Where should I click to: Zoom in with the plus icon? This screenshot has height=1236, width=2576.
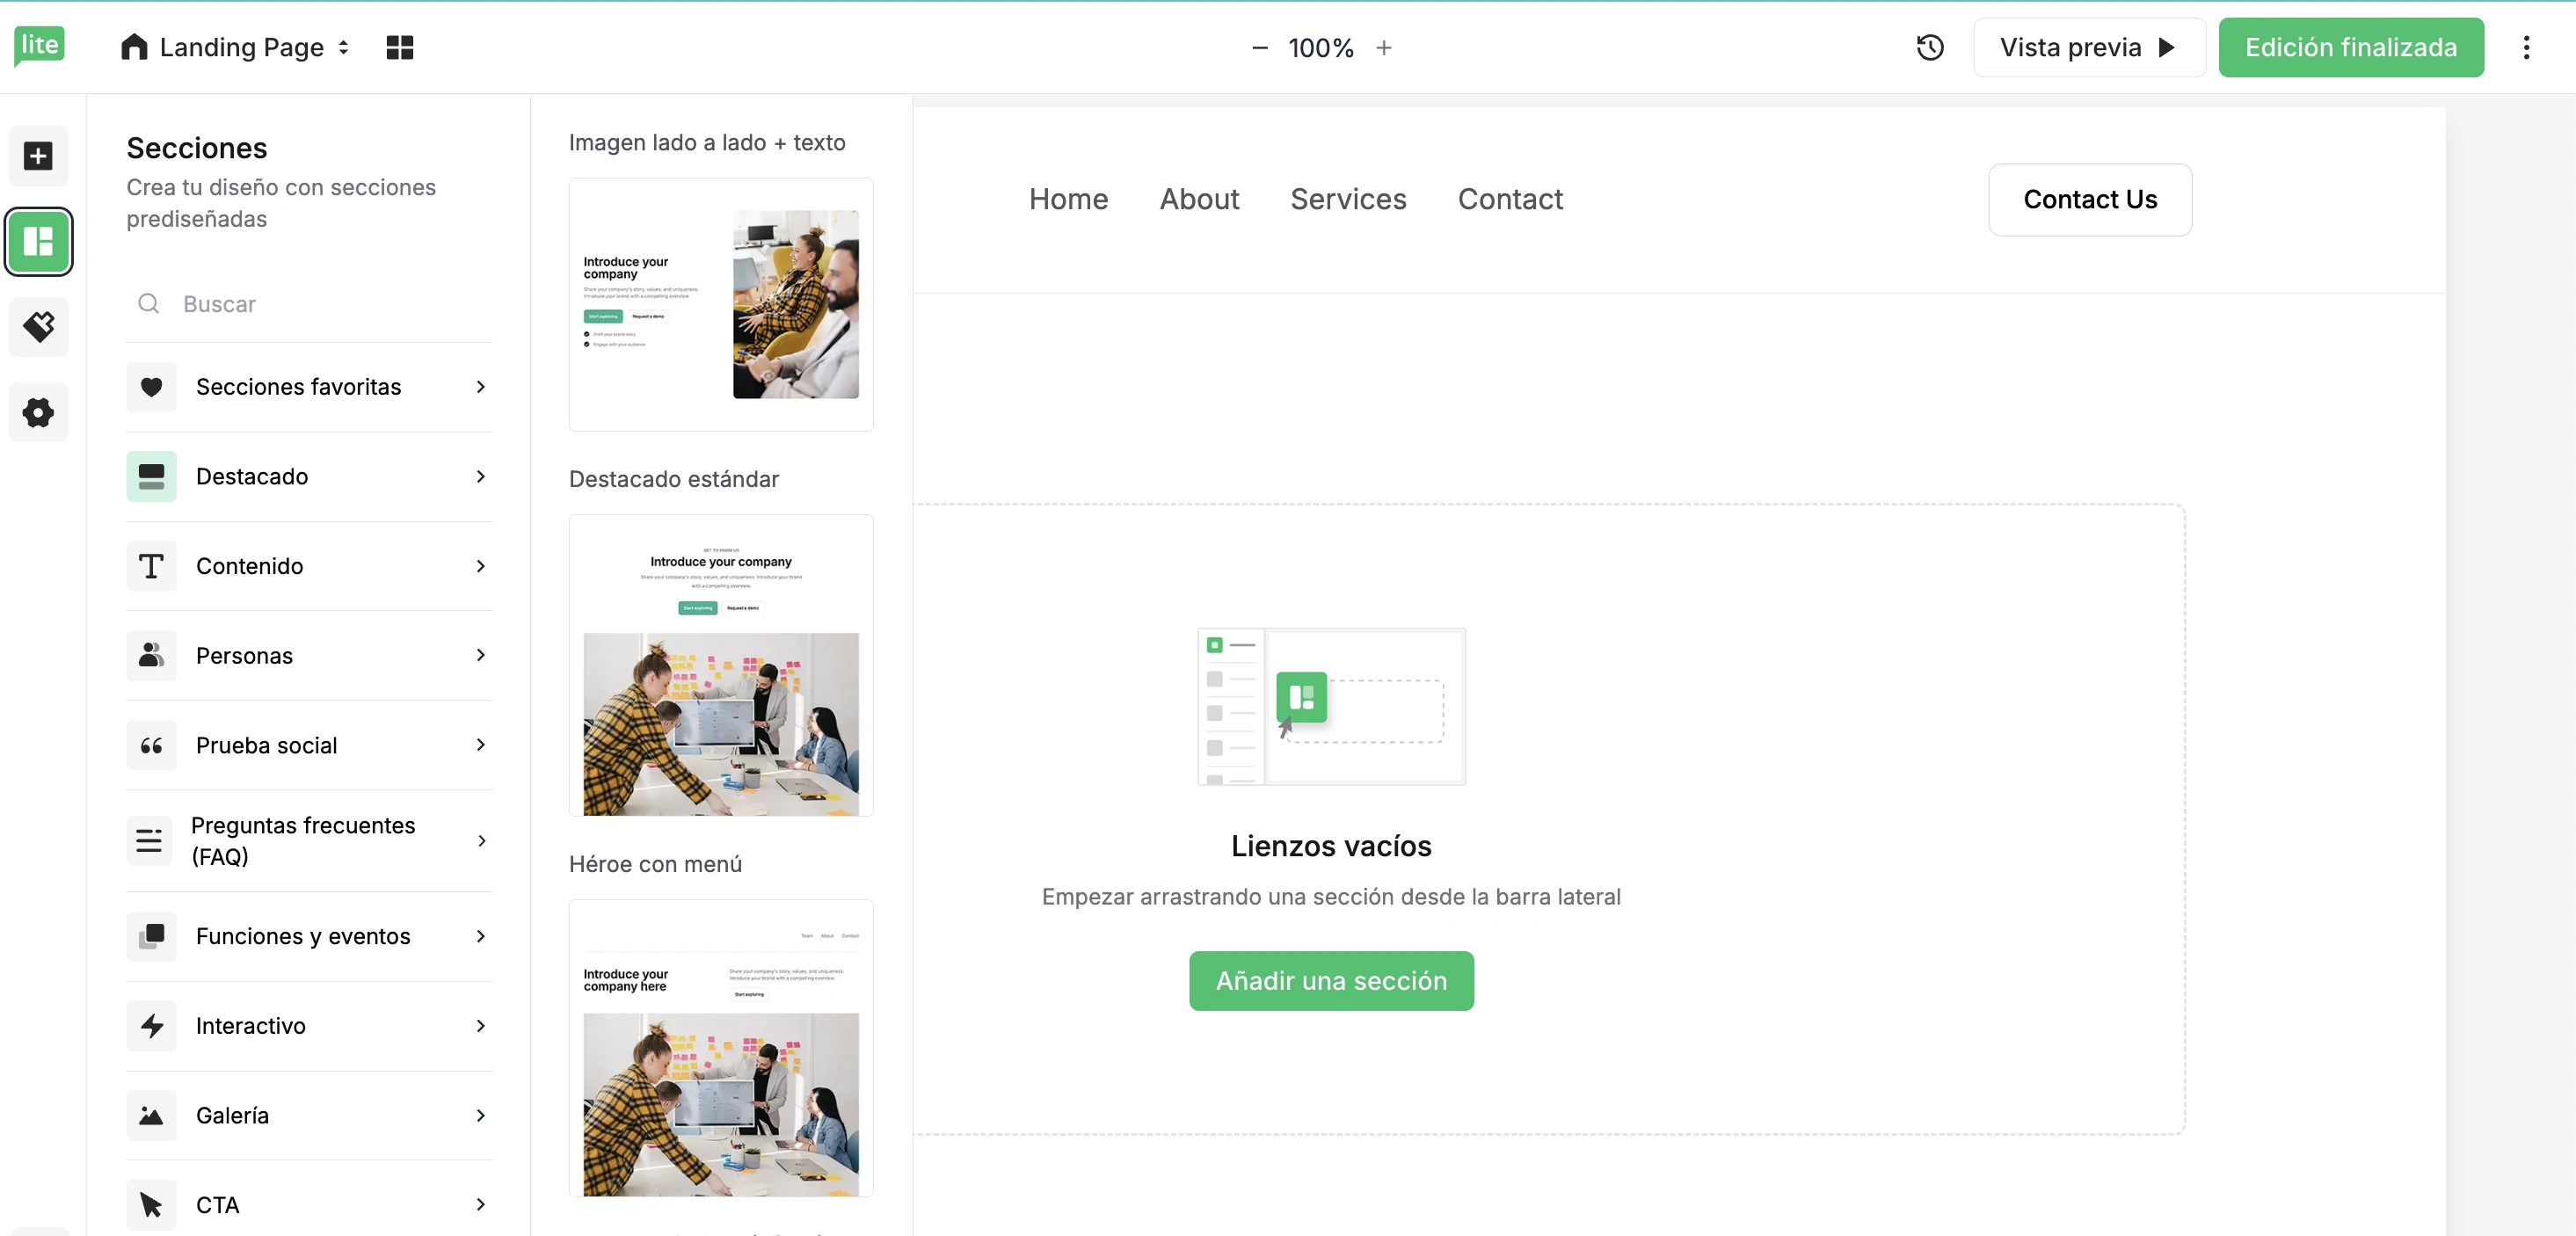tap(1383, 47)
